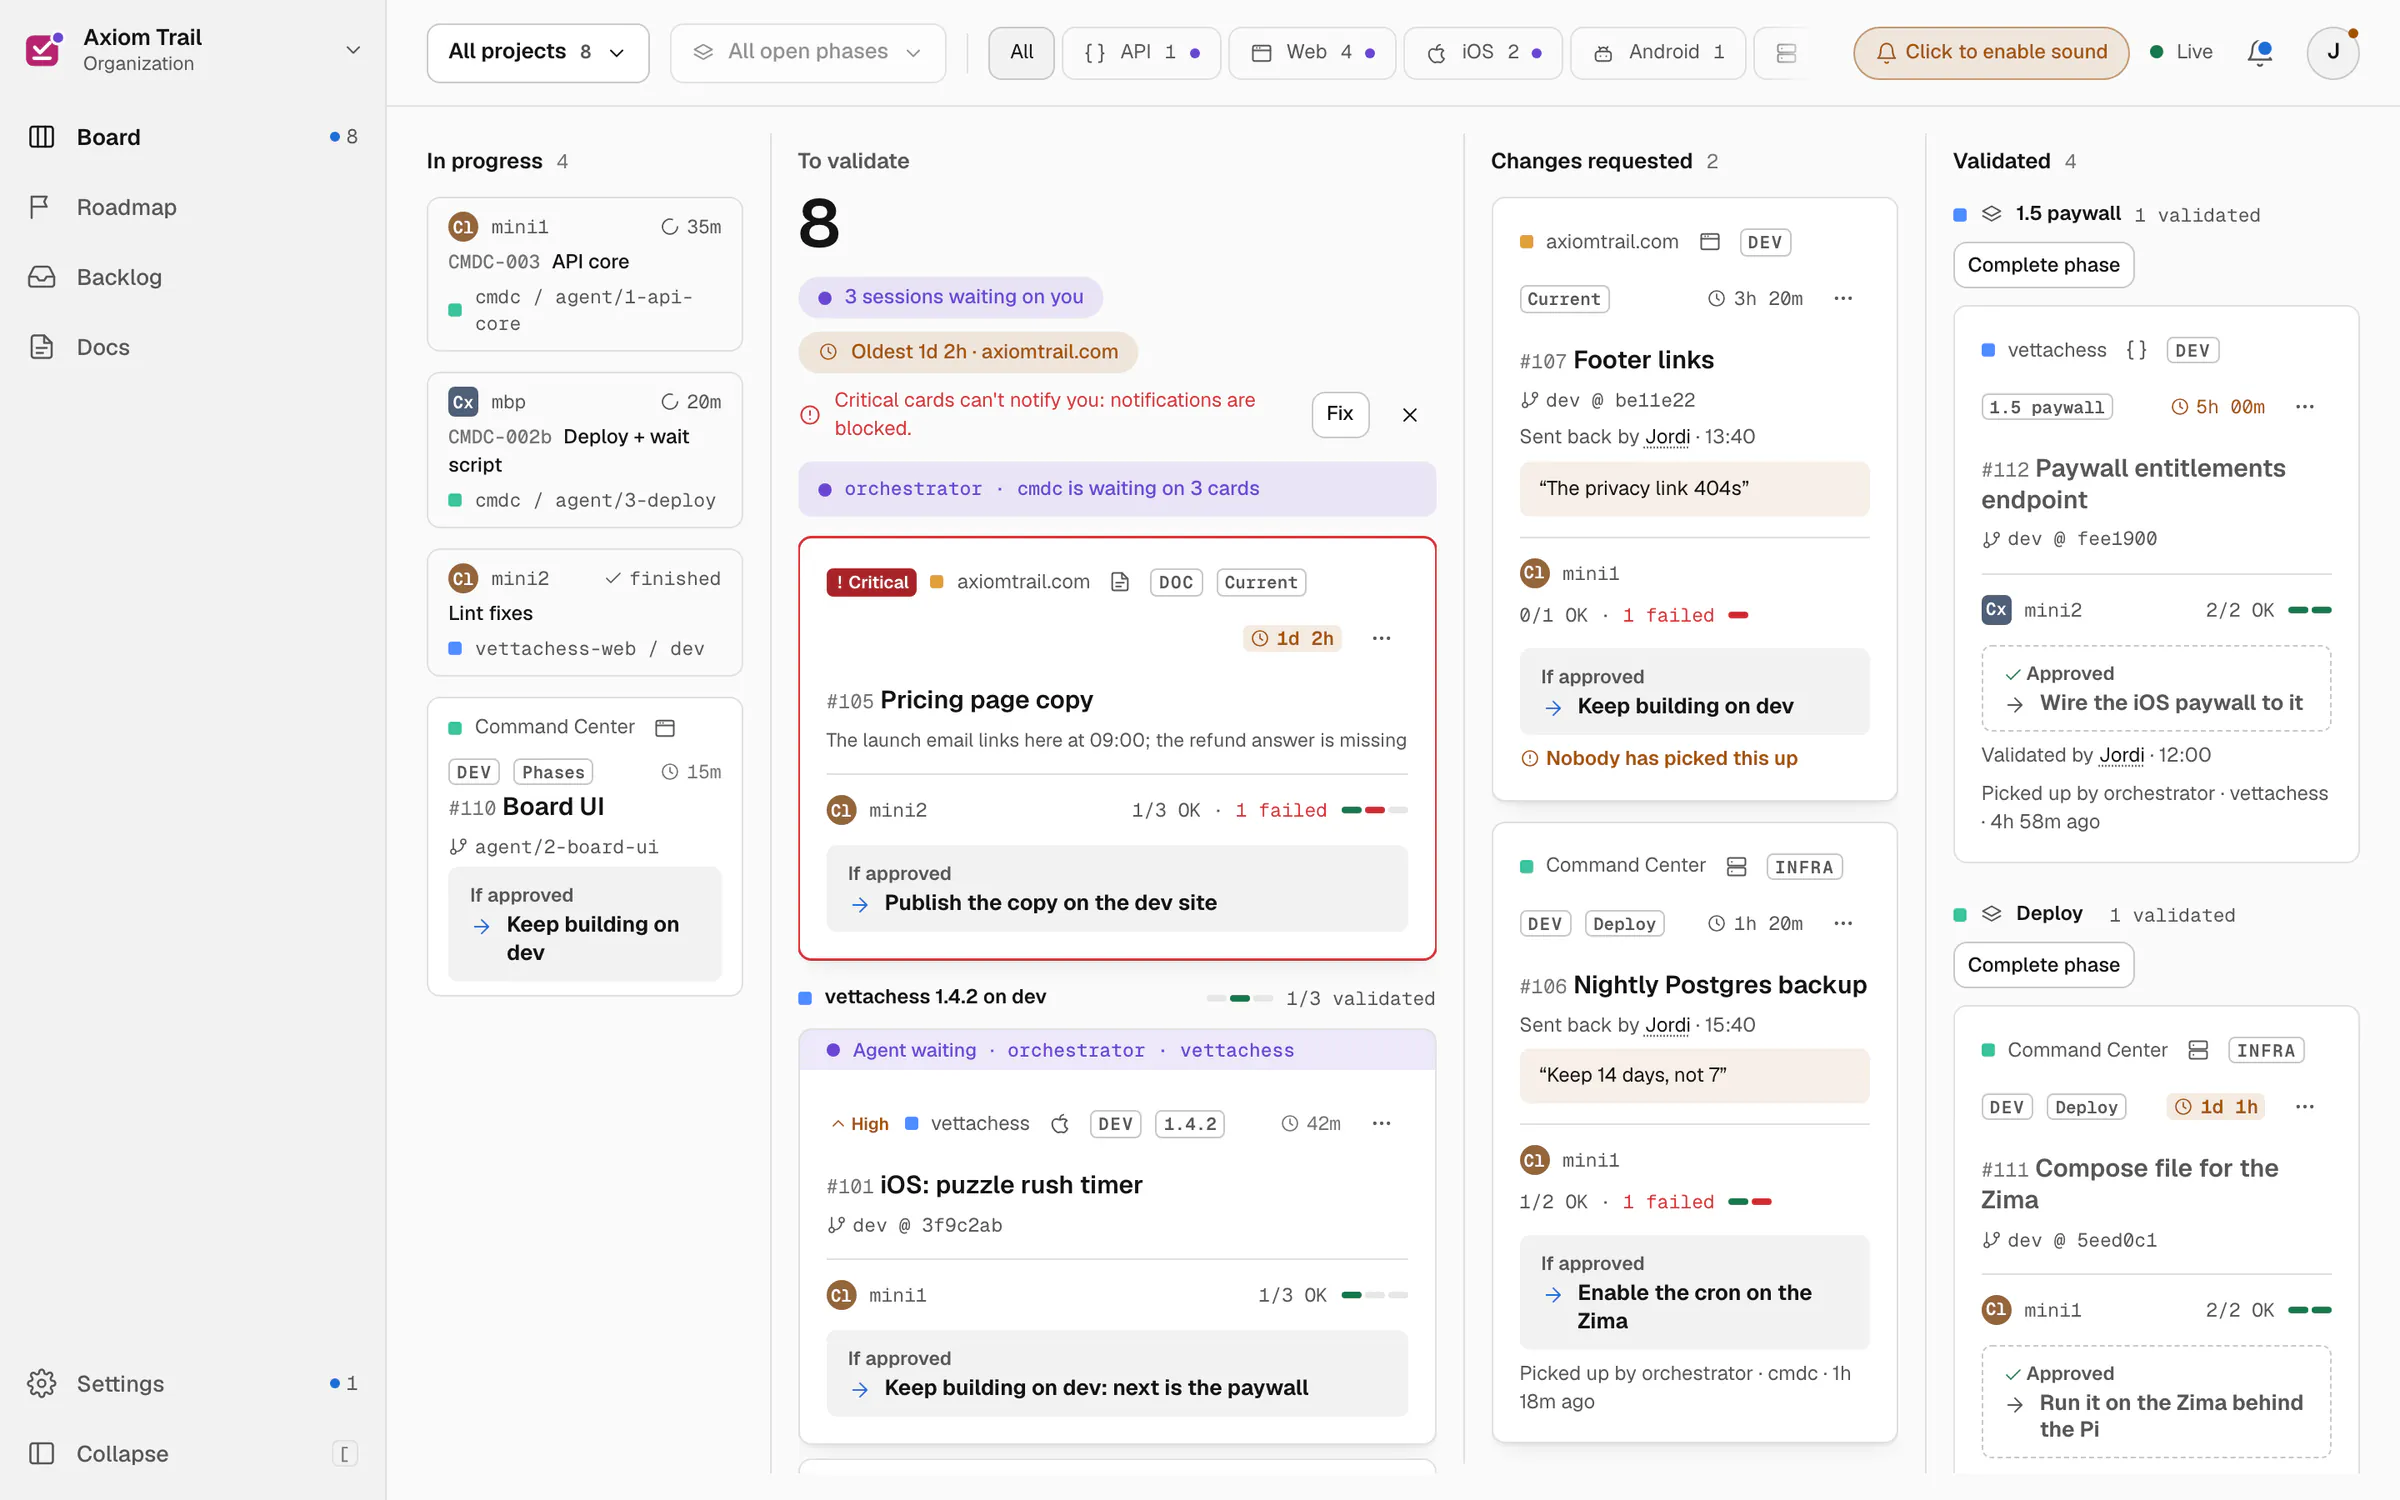Click the mini2 1/3 OK progress bar on Pricing card
The image size is (2400, 1500).
(x=1374, y=810)
